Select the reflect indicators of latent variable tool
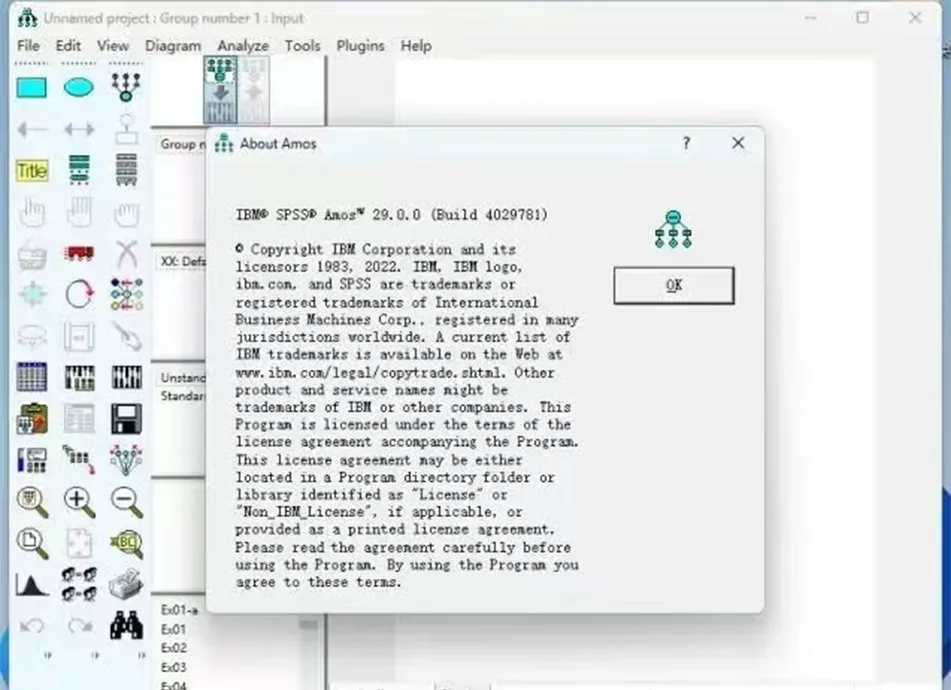Image resolution: width=951 pixels, height=690 pixels. pyautogui.click(x=126, y=295)
